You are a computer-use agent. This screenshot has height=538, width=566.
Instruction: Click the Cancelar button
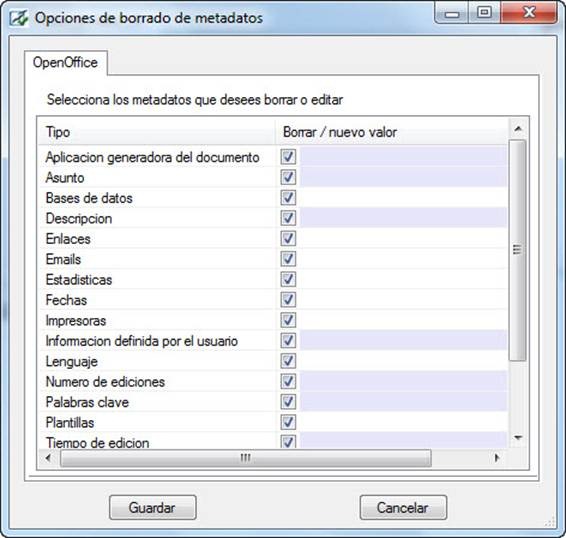(403, 507)
